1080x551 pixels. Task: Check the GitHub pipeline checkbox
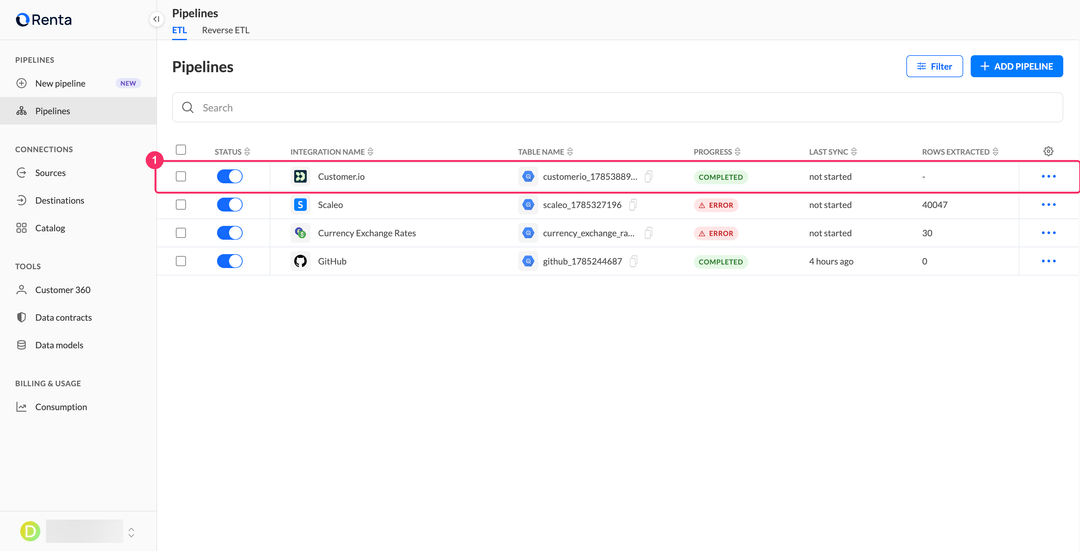180,261
